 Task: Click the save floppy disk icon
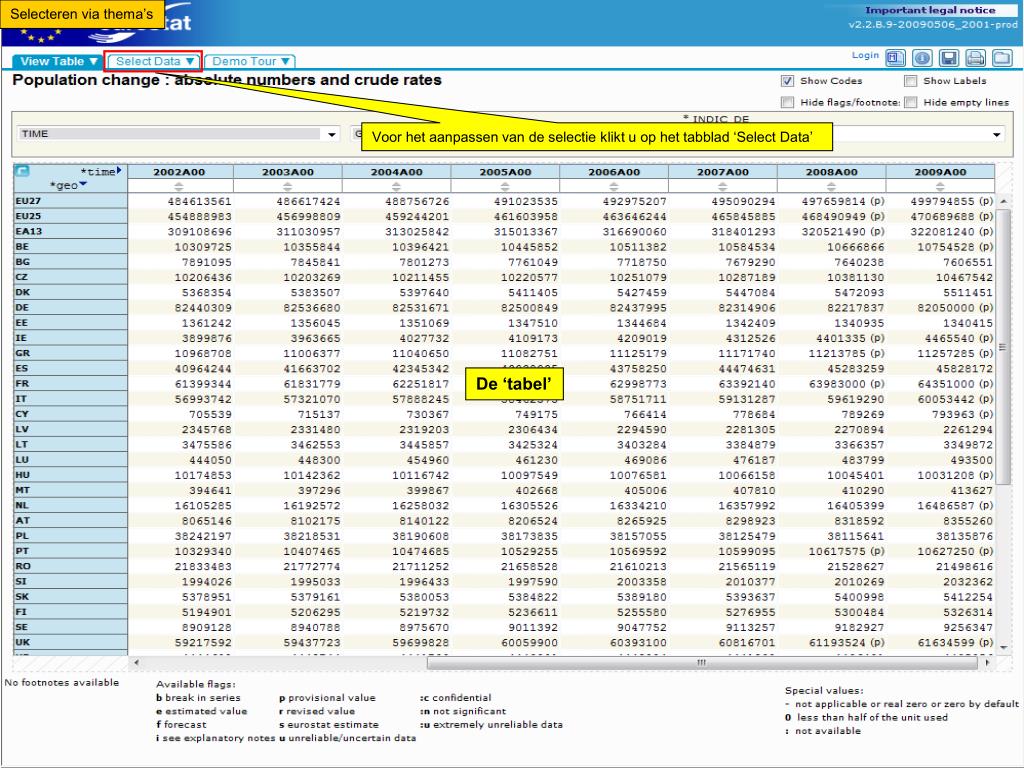(948, 58)
